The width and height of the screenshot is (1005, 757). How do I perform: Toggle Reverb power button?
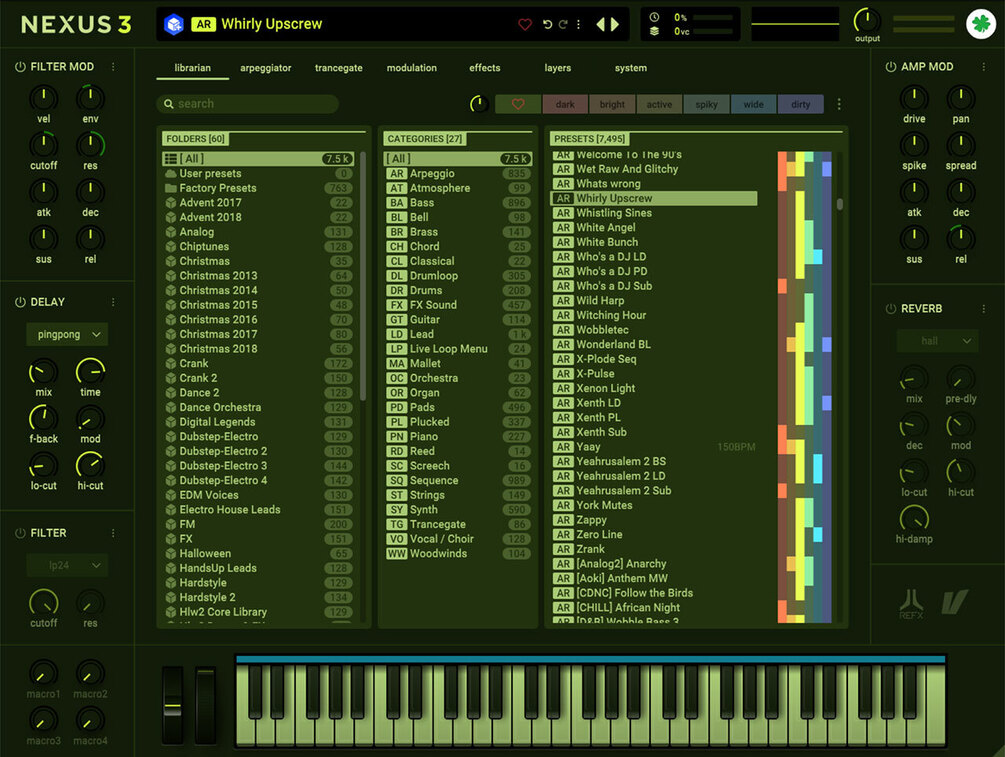(x=890, y=308)
